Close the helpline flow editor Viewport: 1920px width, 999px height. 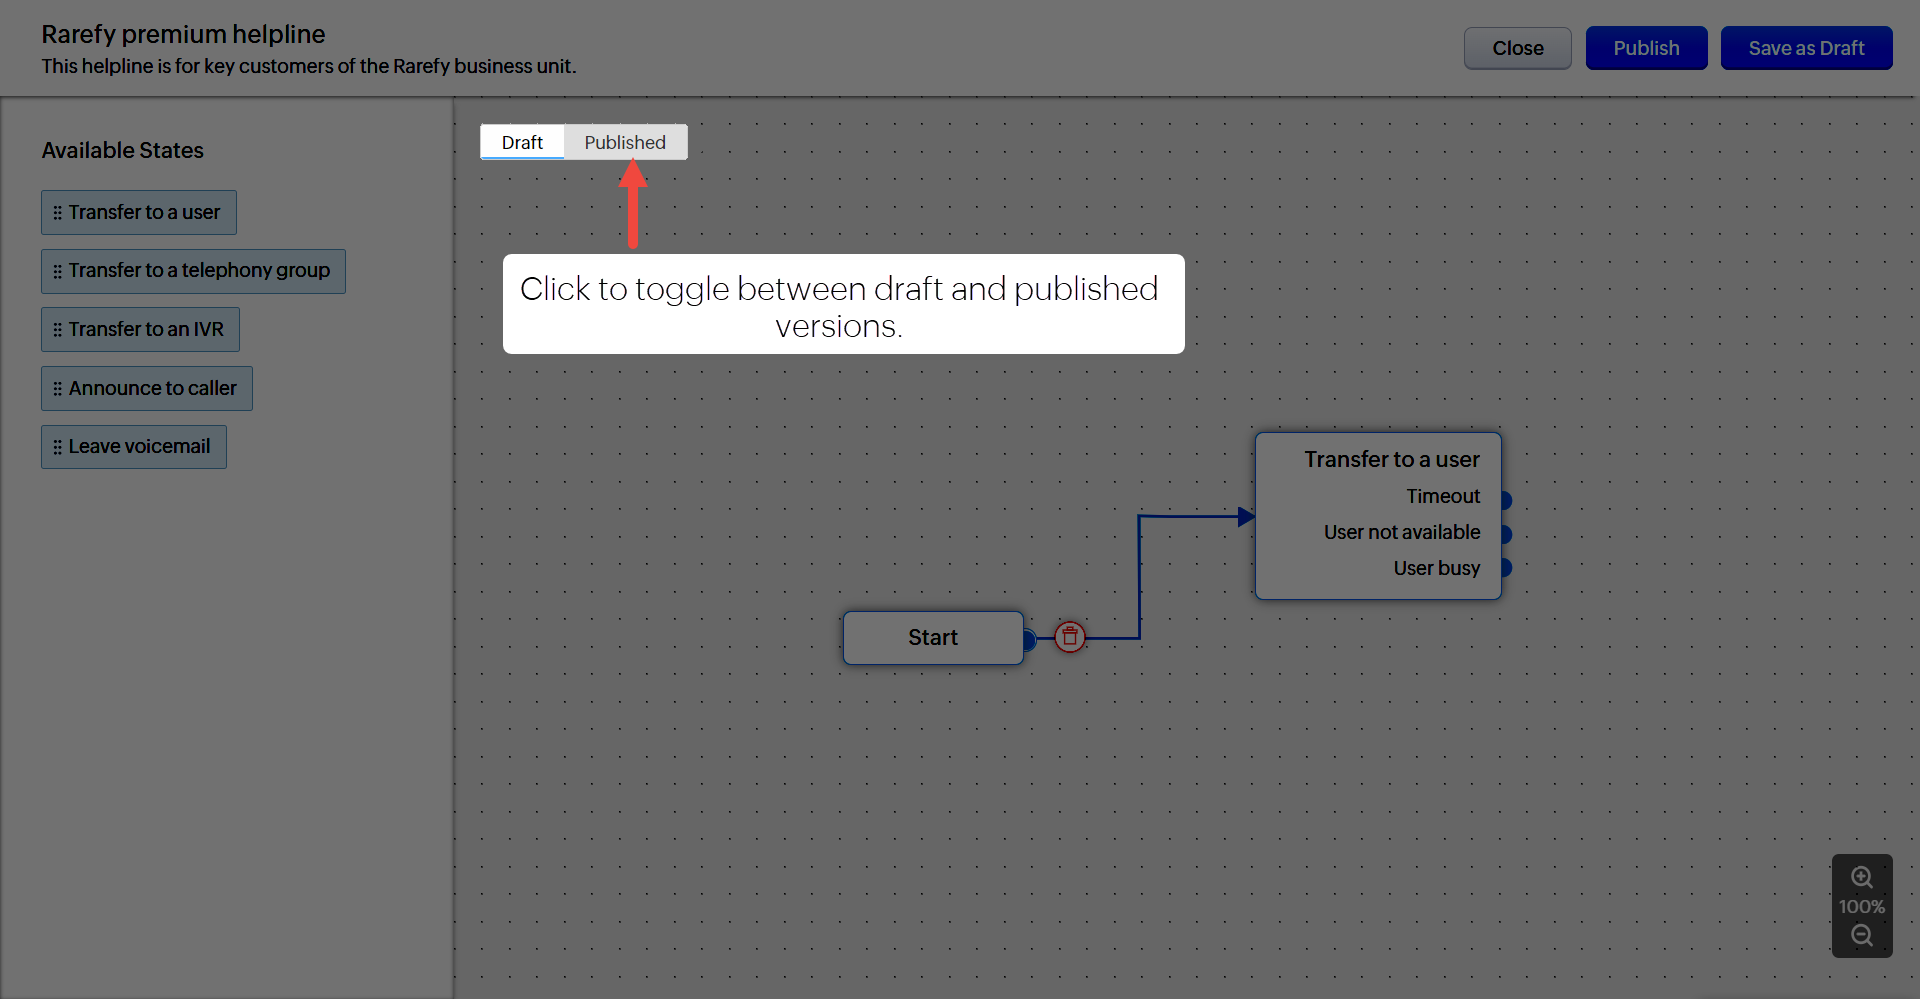[x=1517, y=48]
